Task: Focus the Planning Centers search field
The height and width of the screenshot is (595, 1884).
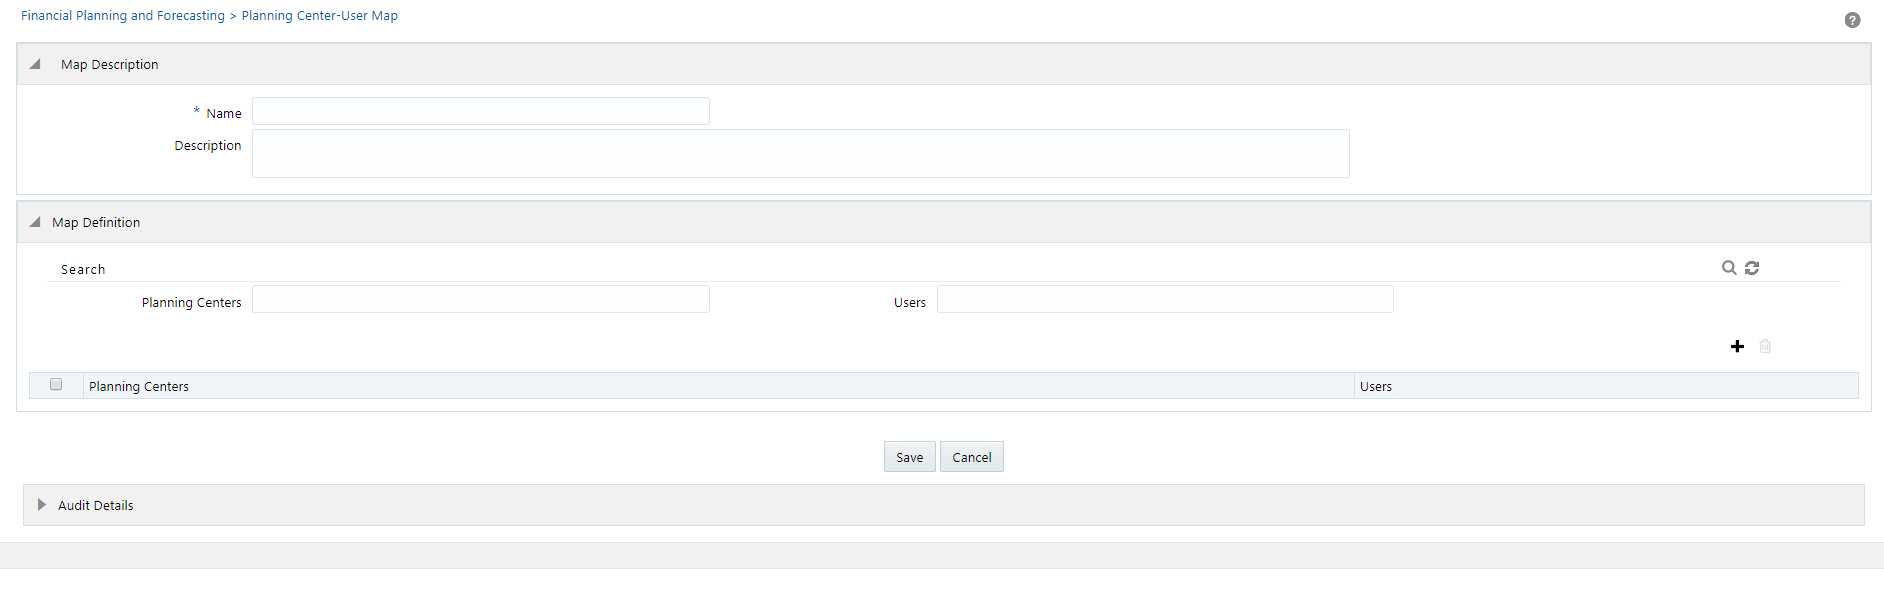Action: pyautogui.click(x=481, y=299)
